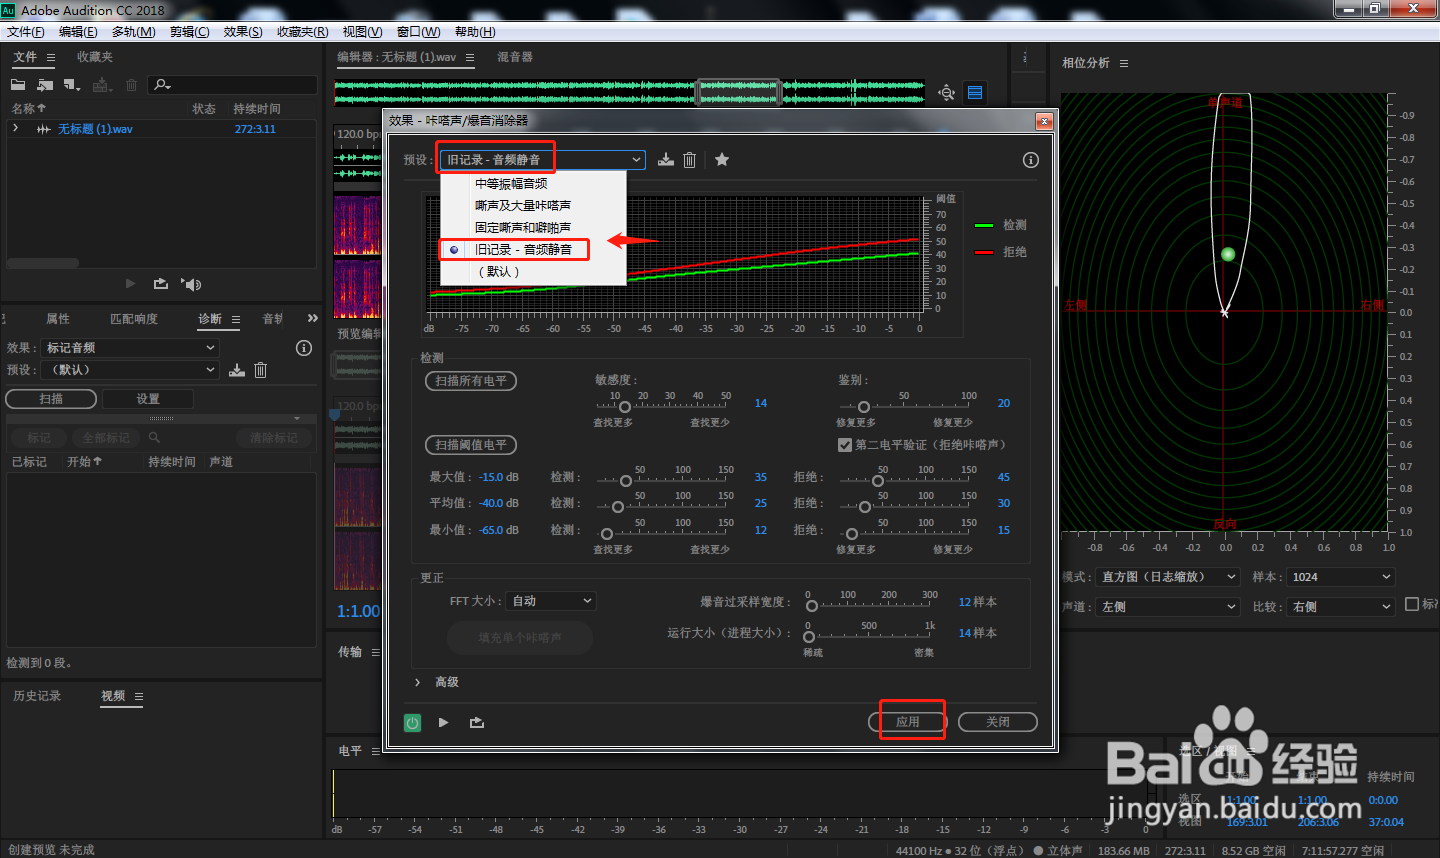Expand the file row 无标题 (1).wav
This screenshot has height=858, width=1440.
coord(15,129)
